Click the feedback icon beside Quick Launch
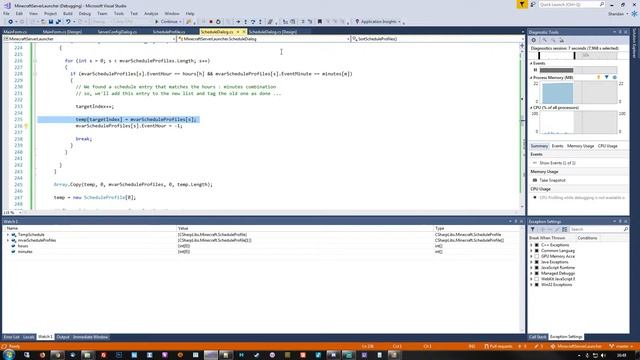This screenshot has height=360, width=640. tap(533, 4)
